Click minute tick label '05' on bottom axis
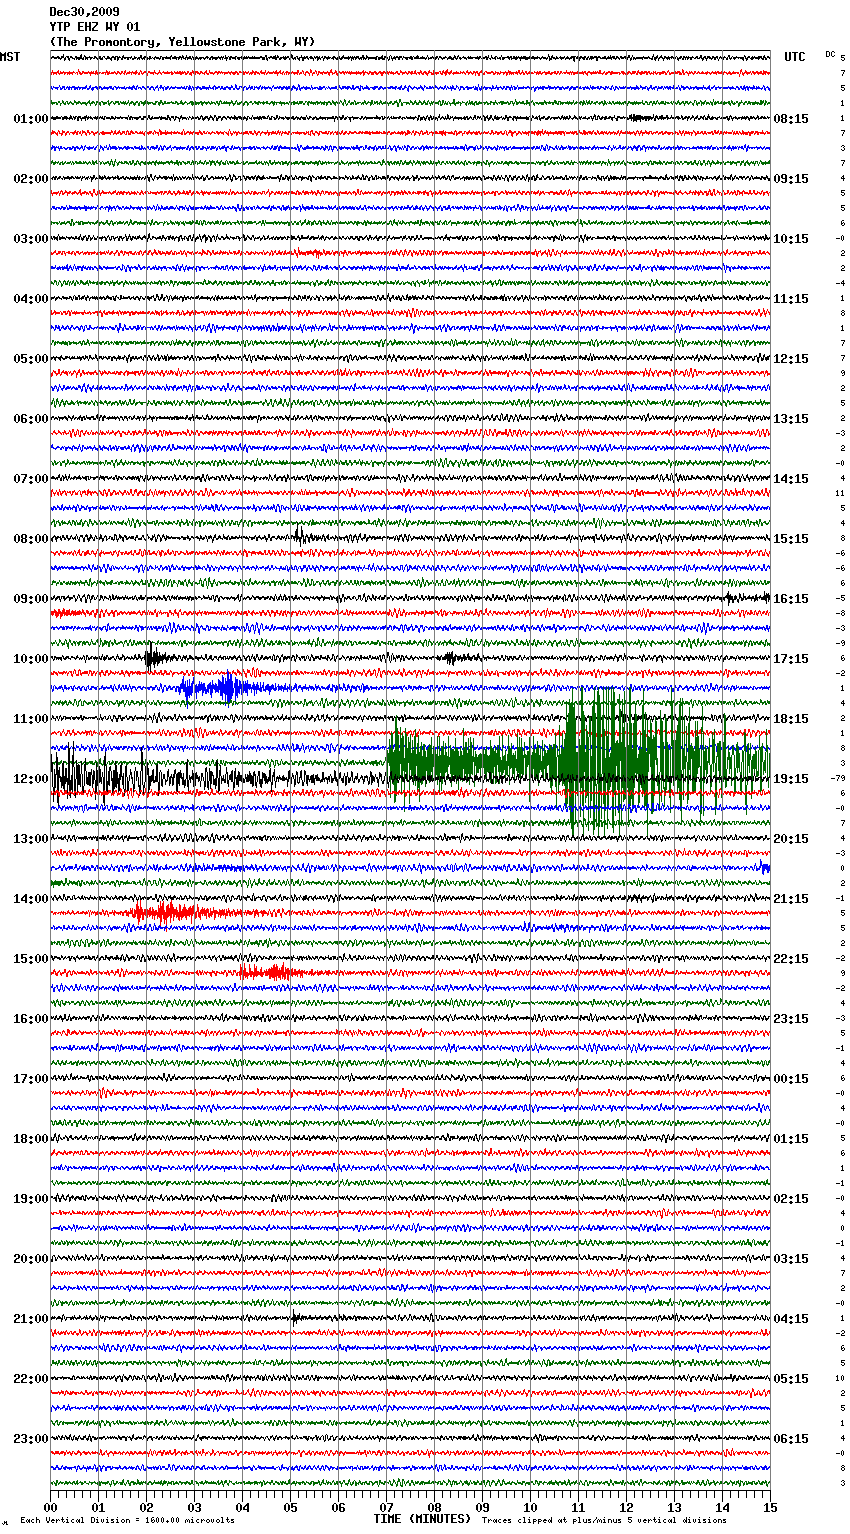Image resolution: width=850 pixels, height=1534 pixels. (x=290, y=1507)
